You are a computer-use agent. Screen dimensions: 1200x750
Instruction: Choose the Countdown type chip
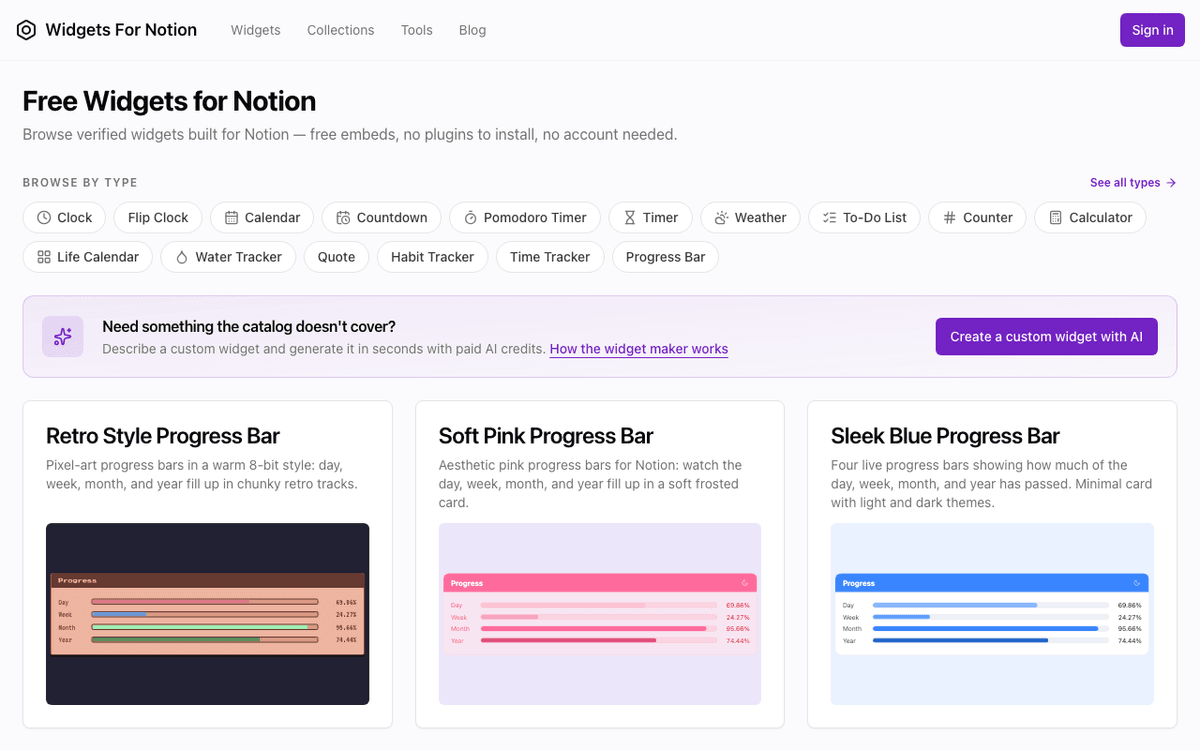(382, 218)
